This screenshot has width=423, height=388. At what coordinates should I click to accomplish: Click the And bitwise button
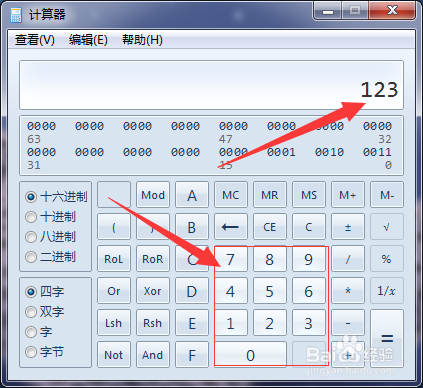[153, 355]
